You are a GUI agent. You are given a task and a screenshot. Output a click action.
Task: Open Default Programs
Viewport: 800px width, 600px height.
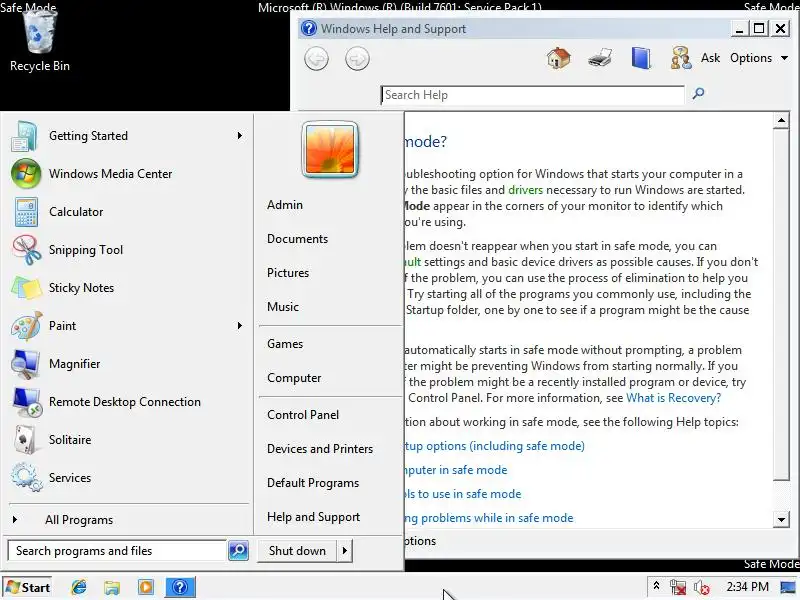[x=313, y=483]
